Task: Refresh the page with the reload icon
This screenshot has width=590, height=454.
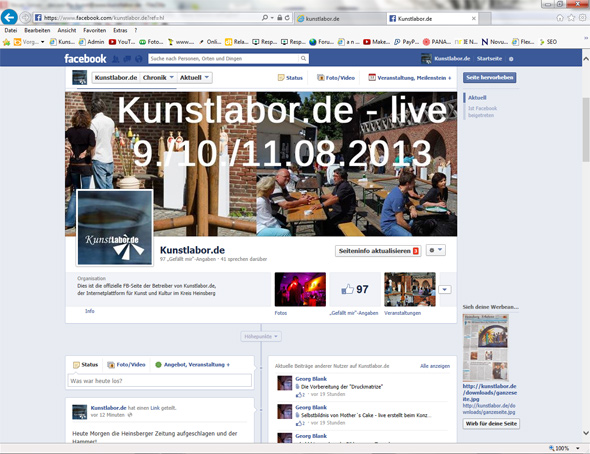Action: coord(287,18)
